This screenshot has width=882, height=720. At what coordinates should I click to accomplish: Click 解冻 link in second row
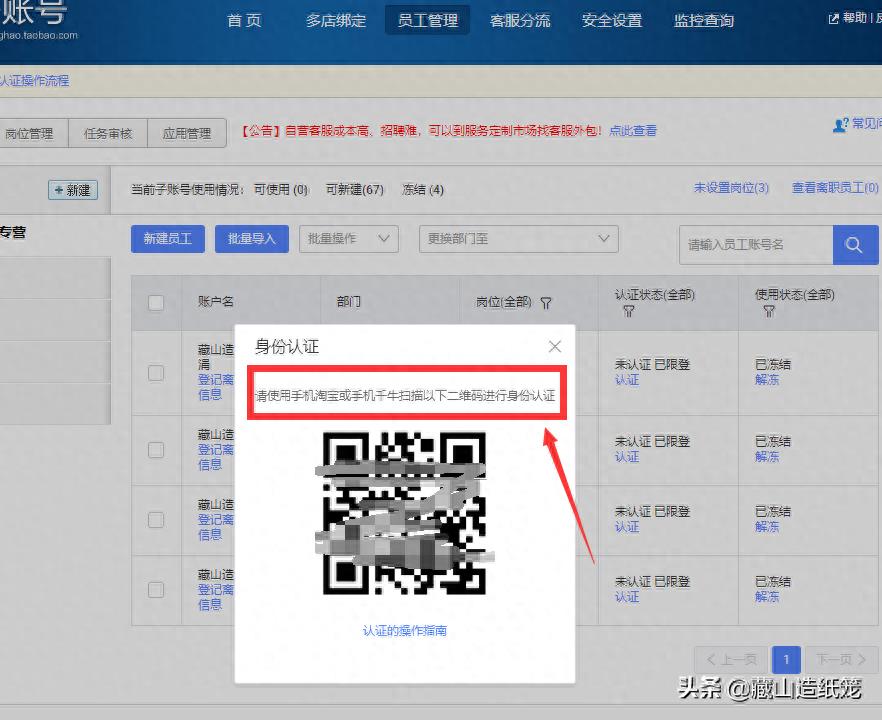pyautogui.click(x=767, y=457)
